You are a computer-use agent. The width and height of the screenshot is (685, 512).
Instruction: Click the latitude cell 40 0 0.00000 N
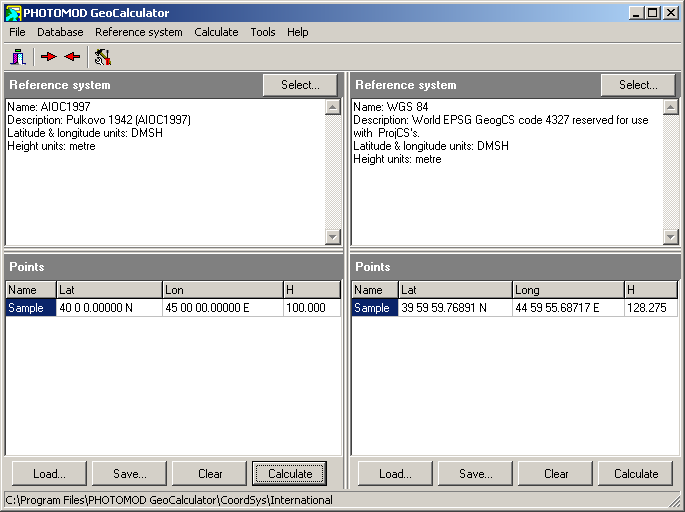pos(109,308)
